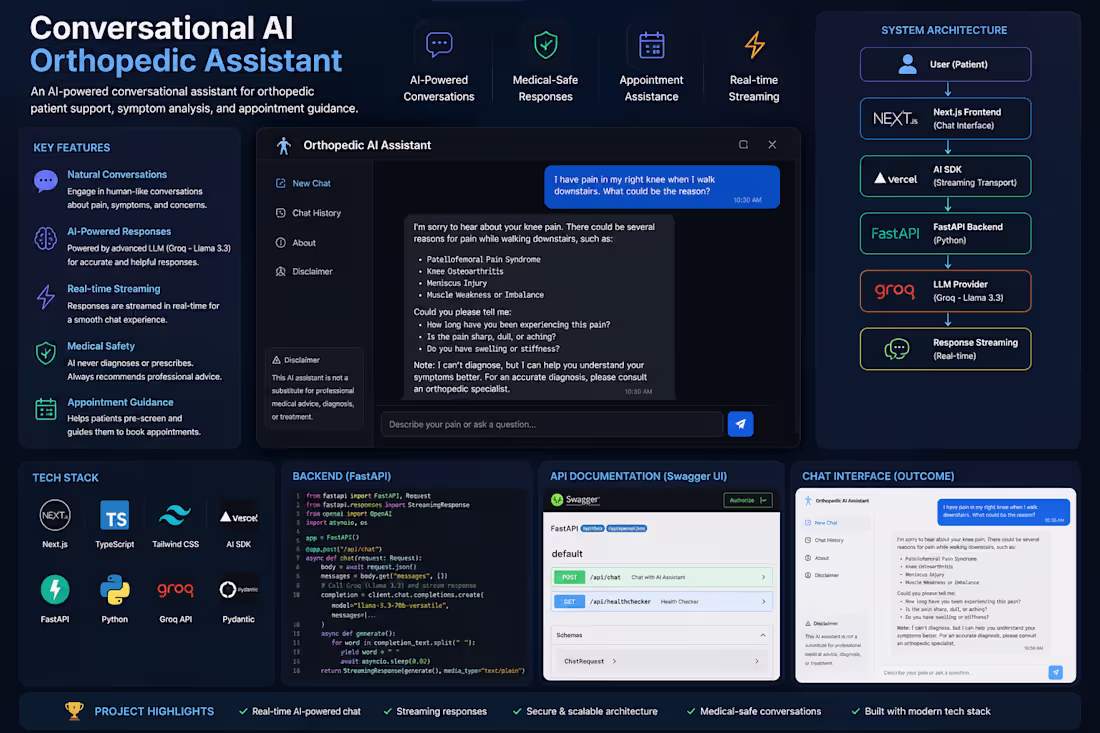Click the Python logo
This screenshot has width=1100, height=733.
(114, 589)
